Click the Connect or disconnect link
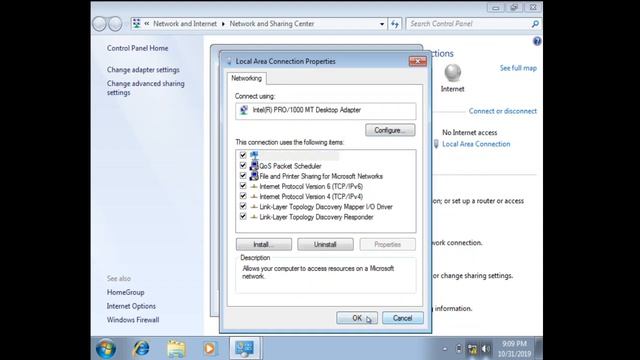Viewport: 640px width, 360px height. pyautogui.click(x=502, y=111)
